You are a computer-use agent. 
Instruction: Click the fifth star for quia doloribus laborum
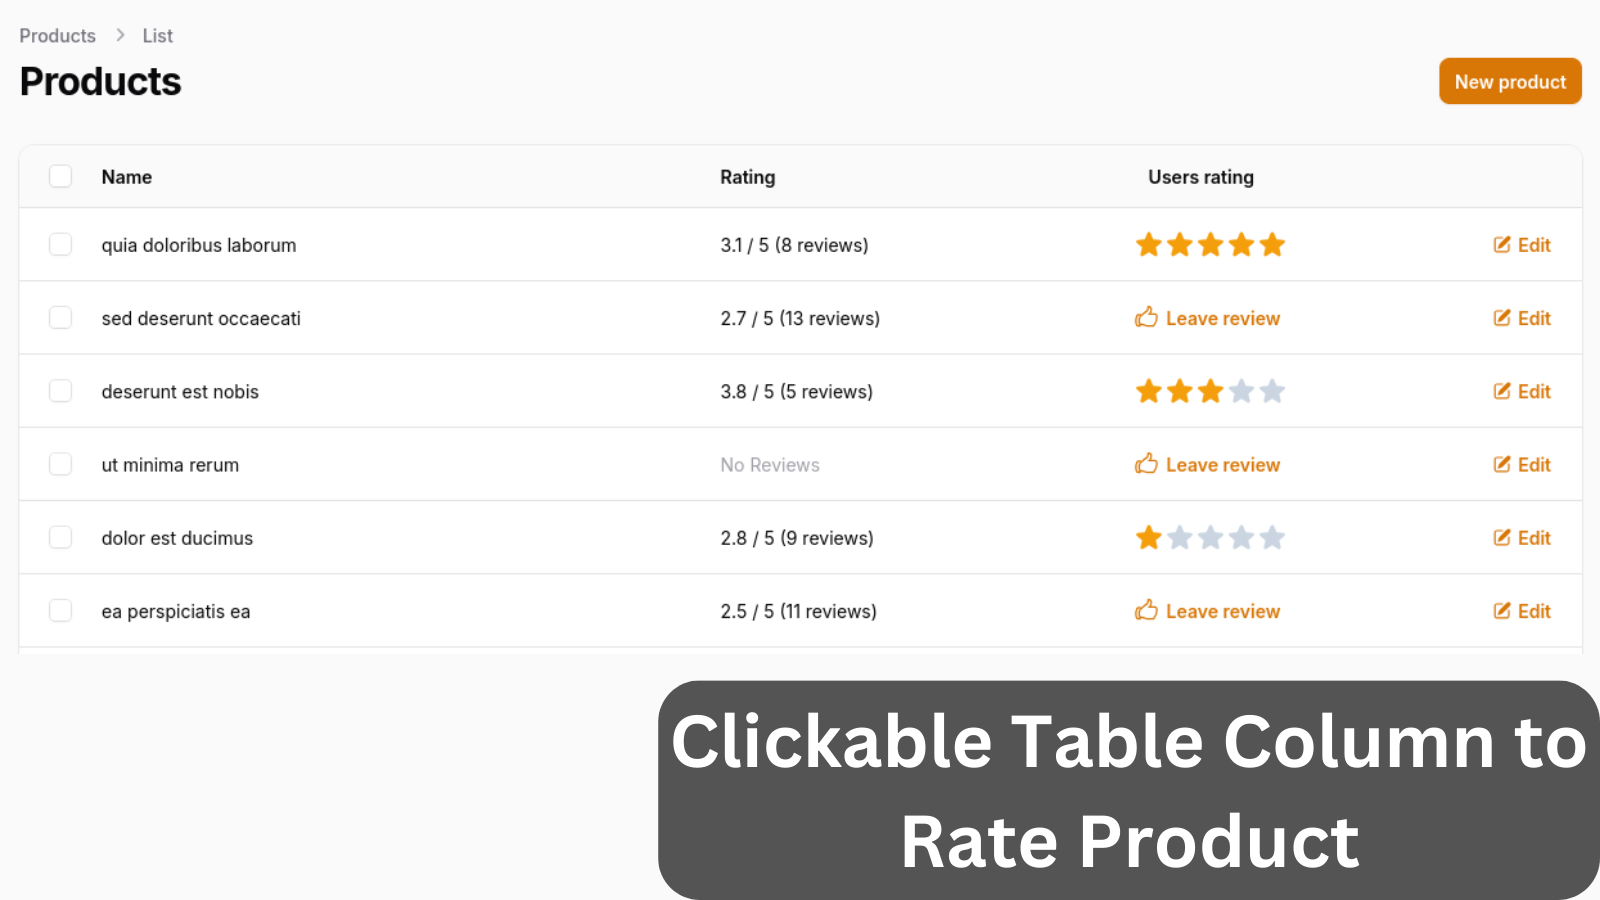tap(1272, 245)
